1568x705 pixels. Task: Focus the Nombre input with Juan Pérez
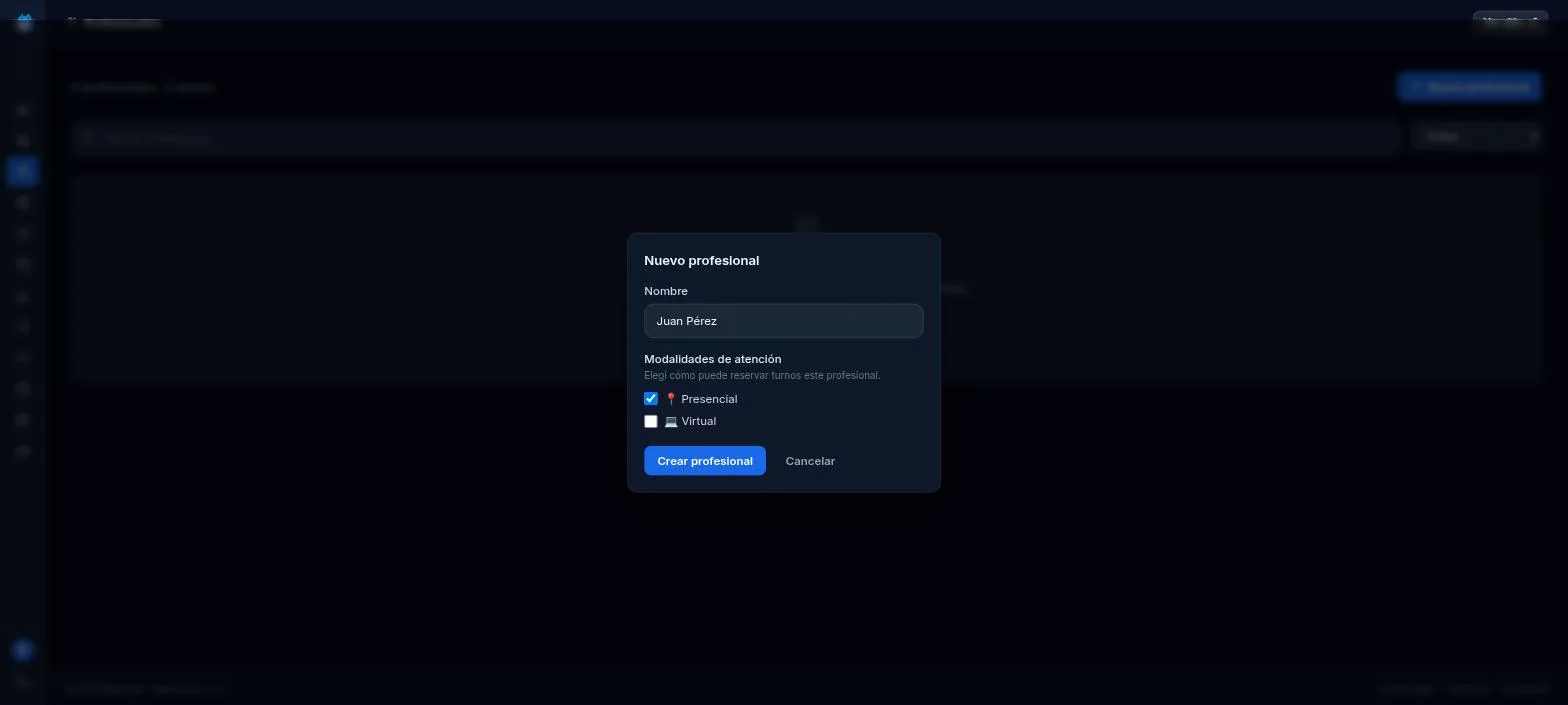[x=784, y=321]
